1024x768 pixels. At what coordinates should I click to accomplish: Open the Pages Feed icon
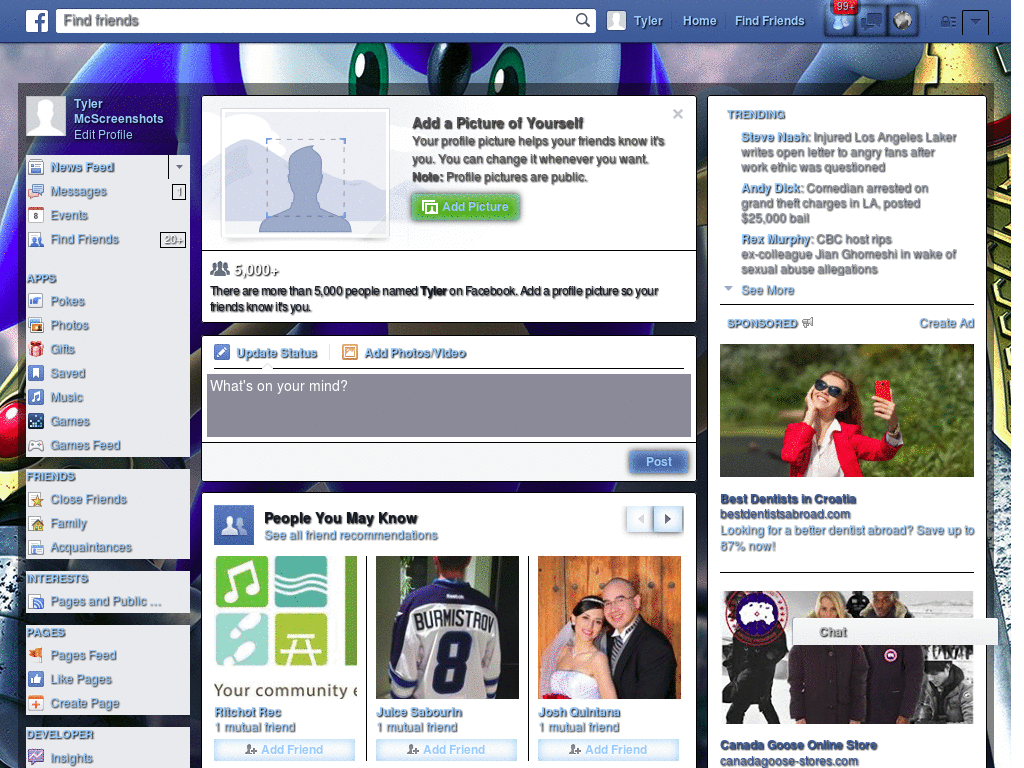[36, 655]
